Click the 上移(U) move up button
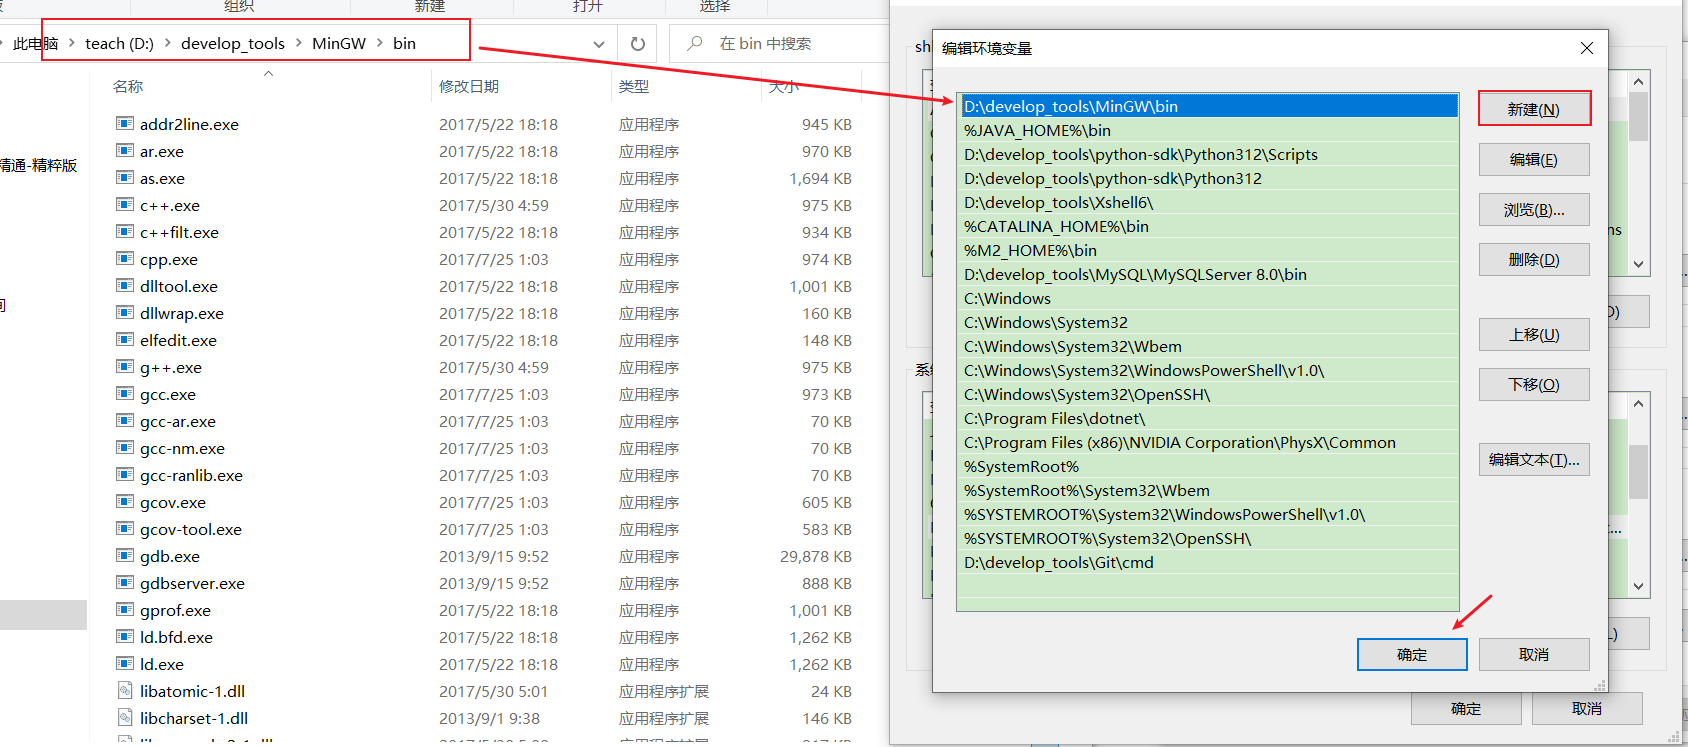The image size is (1688, 747). pyautogui.click(x=1533, y=335)
